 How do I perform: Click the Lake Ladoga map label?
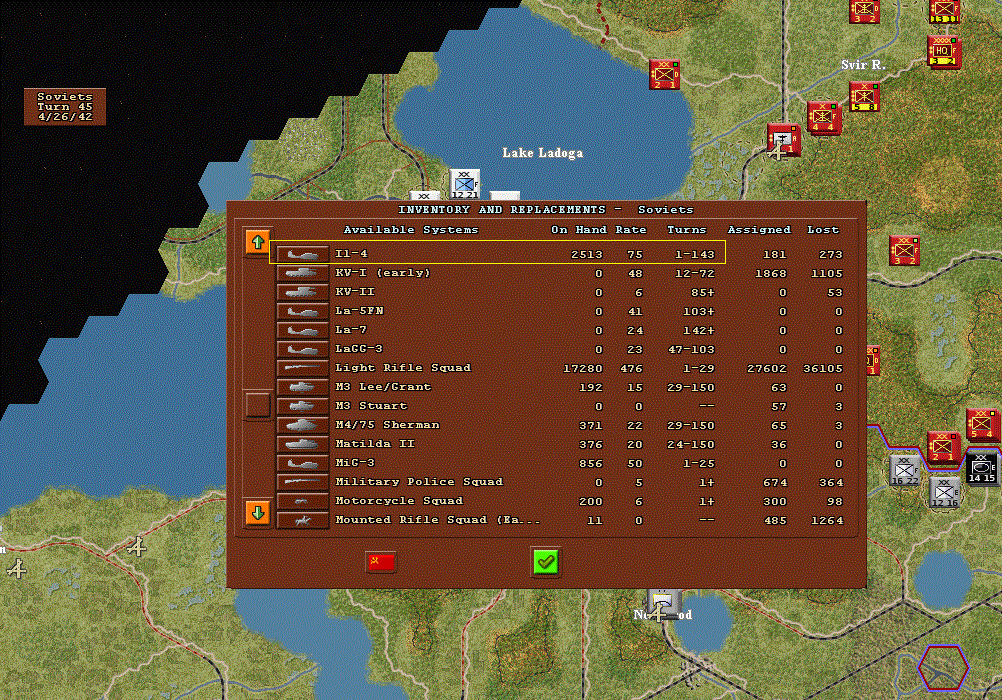point(543,153)
